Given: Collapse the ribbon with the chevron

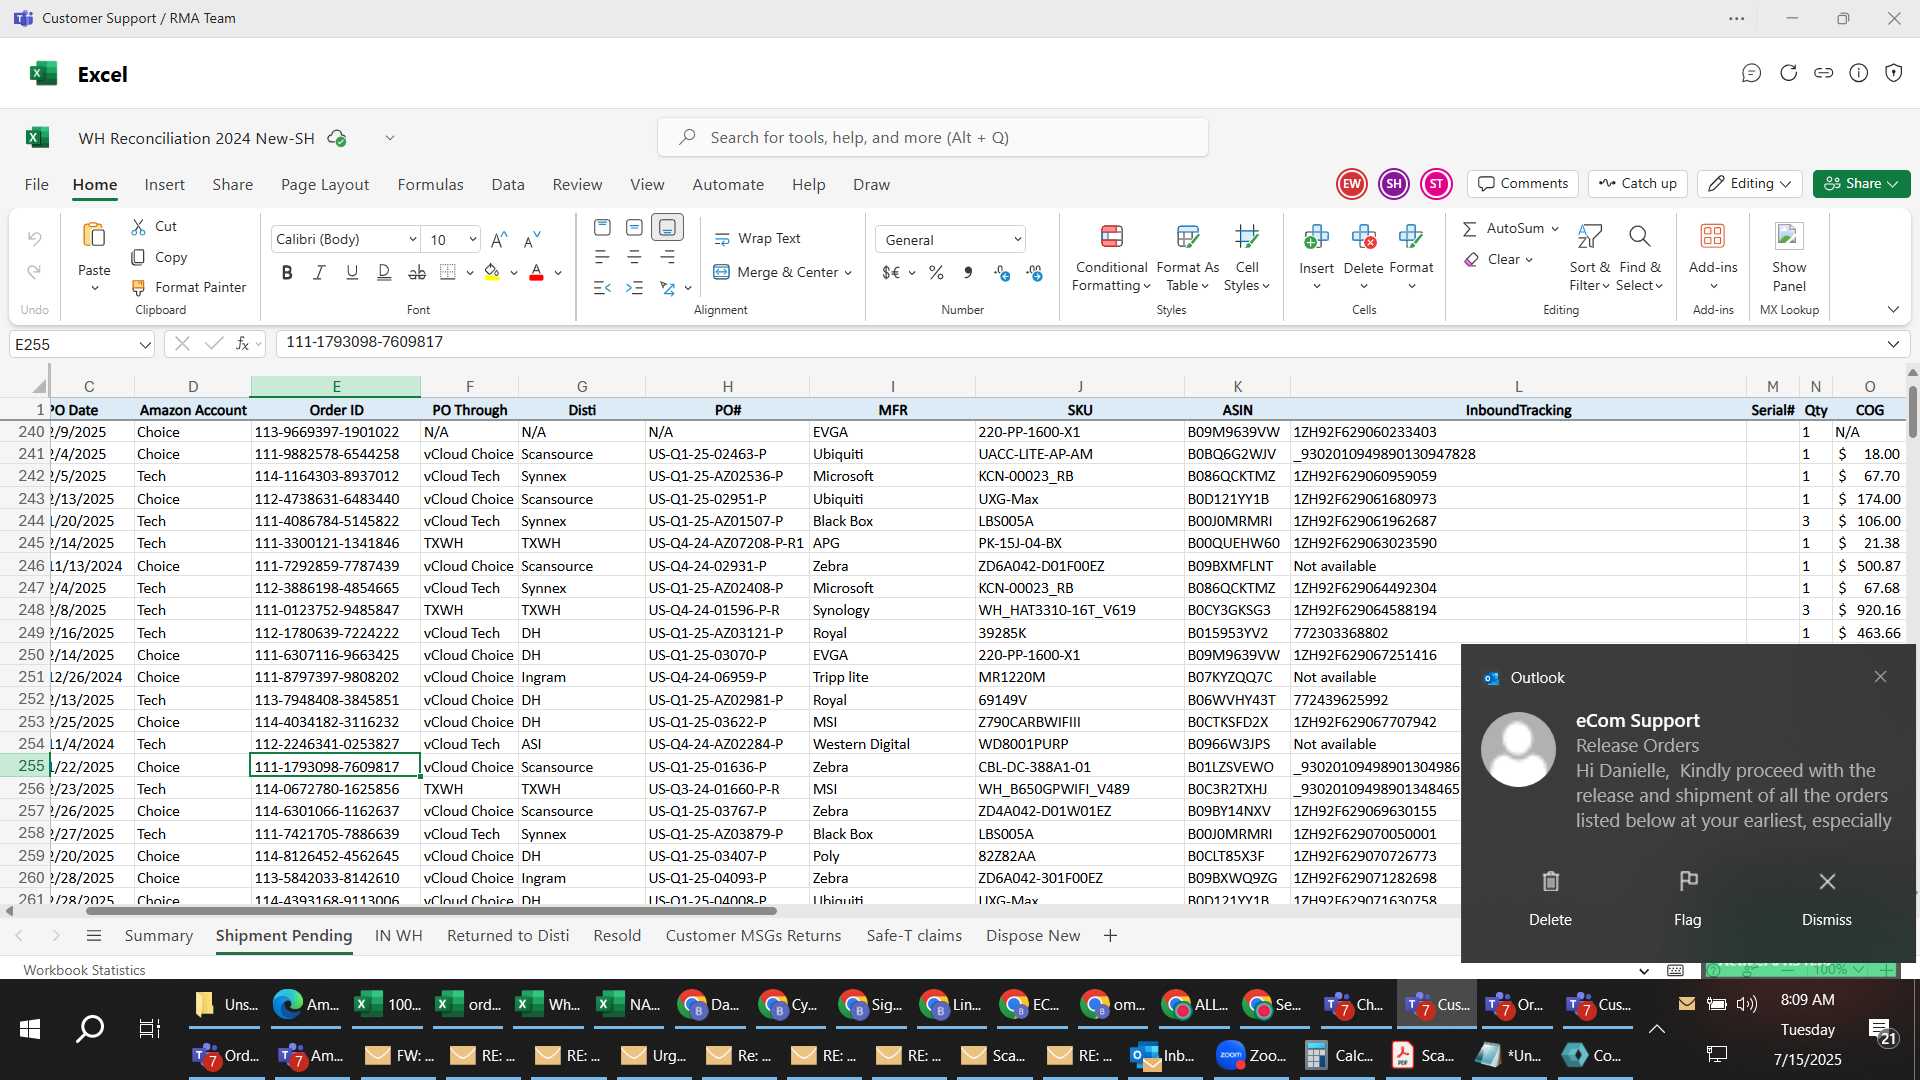Looking at the screenshot, I should coord(1893,310).
